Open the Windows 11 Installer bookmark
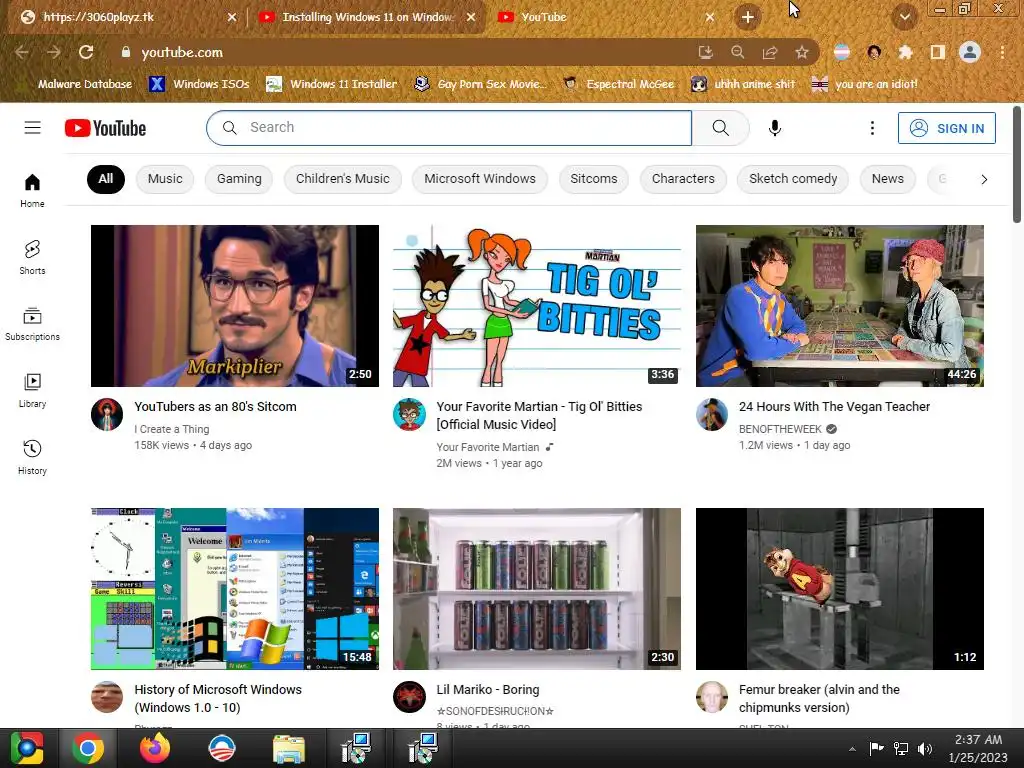This screenshot has width=1024, height=768. point(332,84)
